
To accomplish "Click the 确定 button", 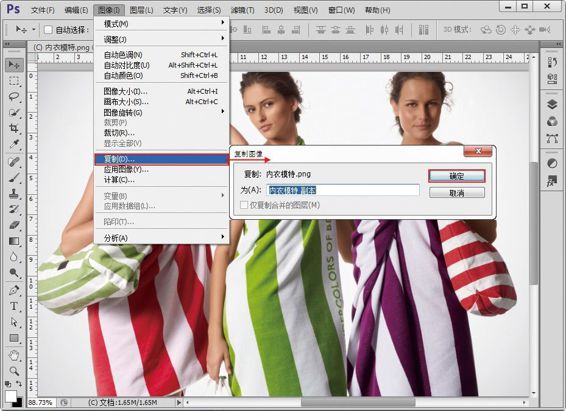I will click(x=457, y=176).
